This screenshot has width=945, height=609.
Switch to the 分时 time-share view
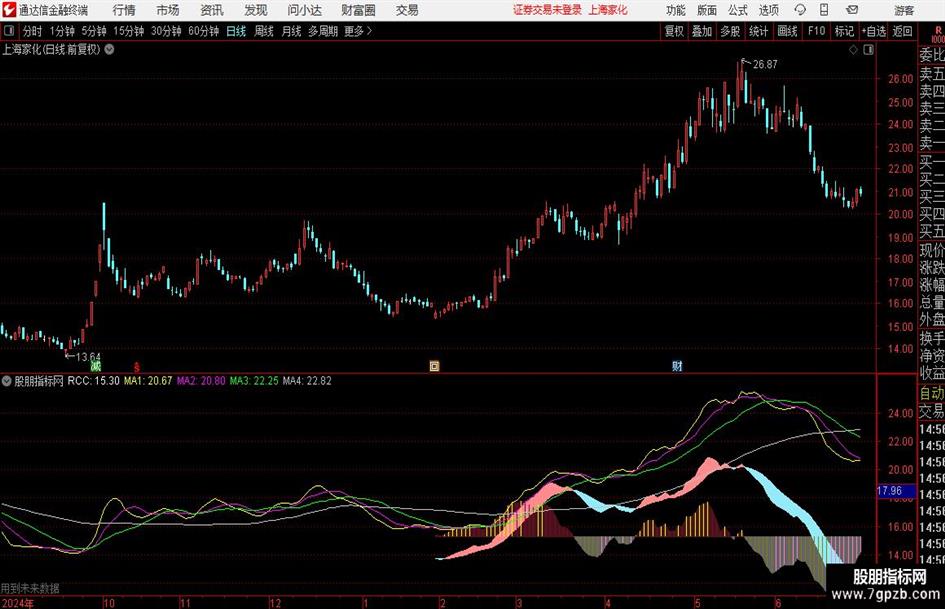pyautogui.click(x=33, y=31)
